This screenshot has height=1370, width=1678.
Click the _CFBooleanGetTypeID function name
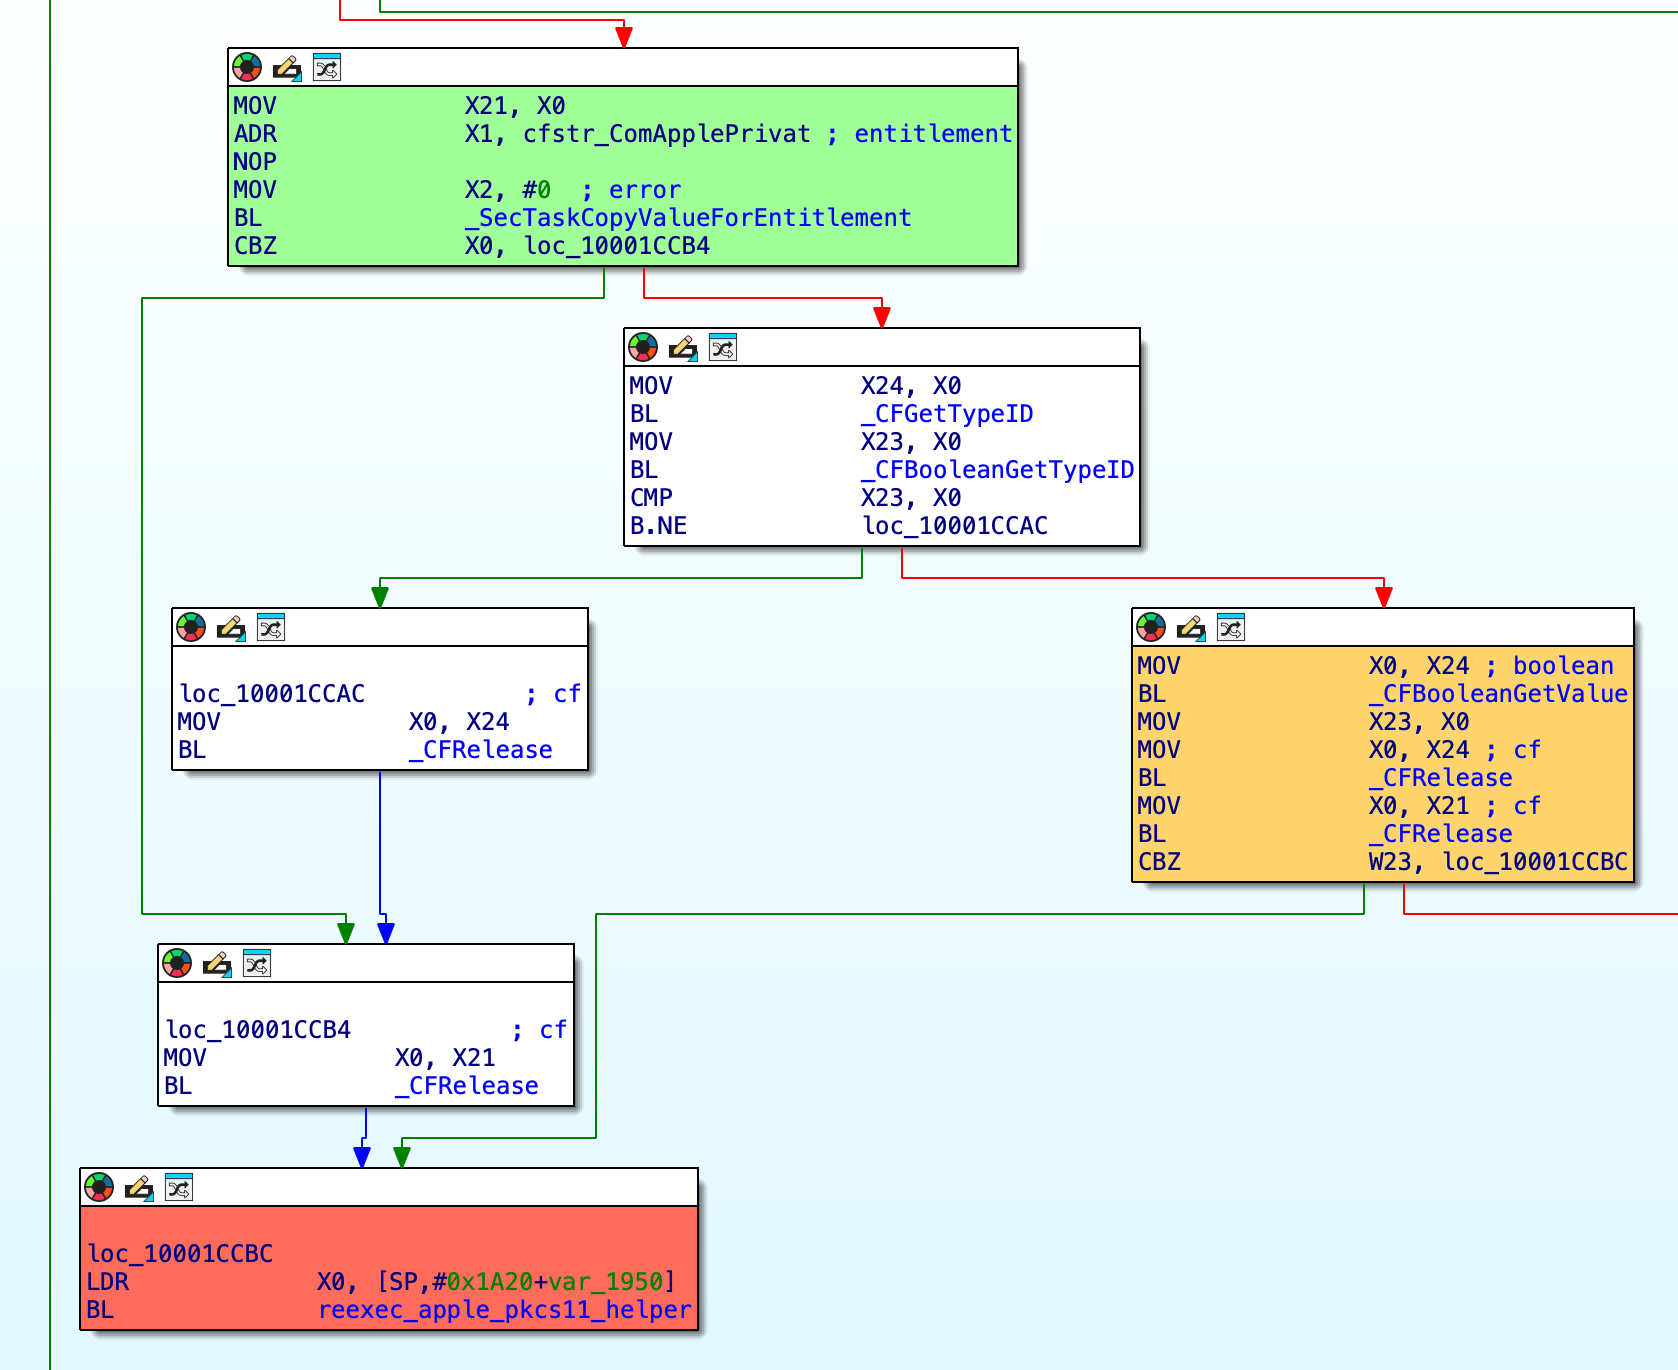point(1000,469)
